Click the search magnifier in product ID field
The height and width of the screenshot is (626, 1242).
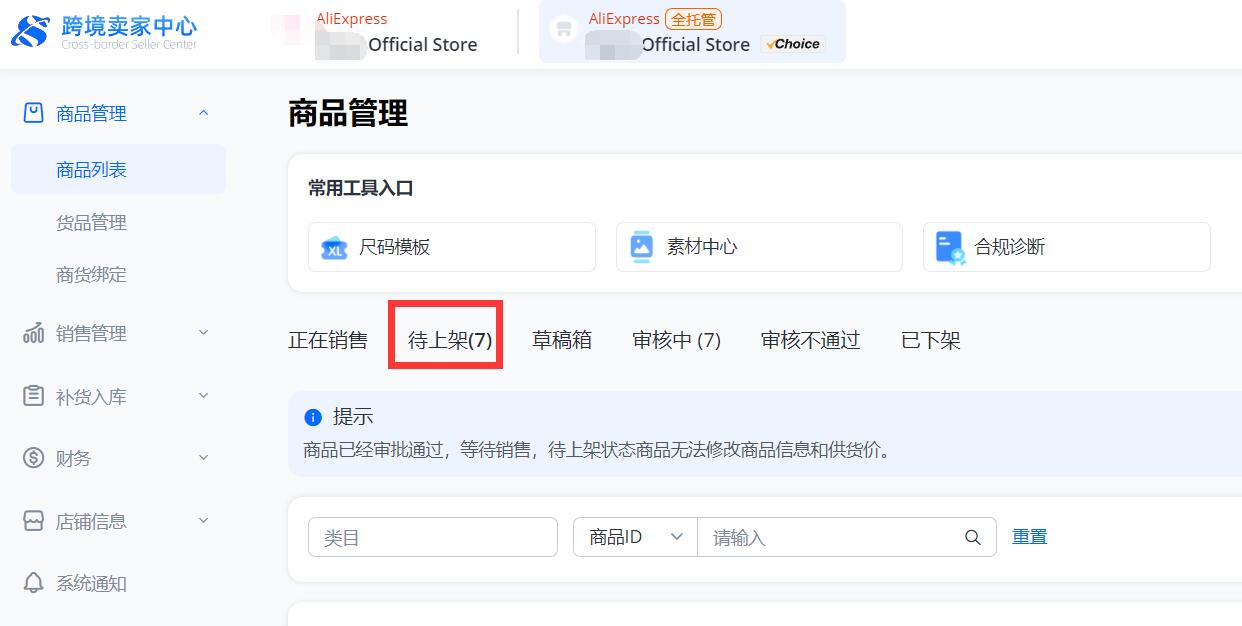[972, 537]
